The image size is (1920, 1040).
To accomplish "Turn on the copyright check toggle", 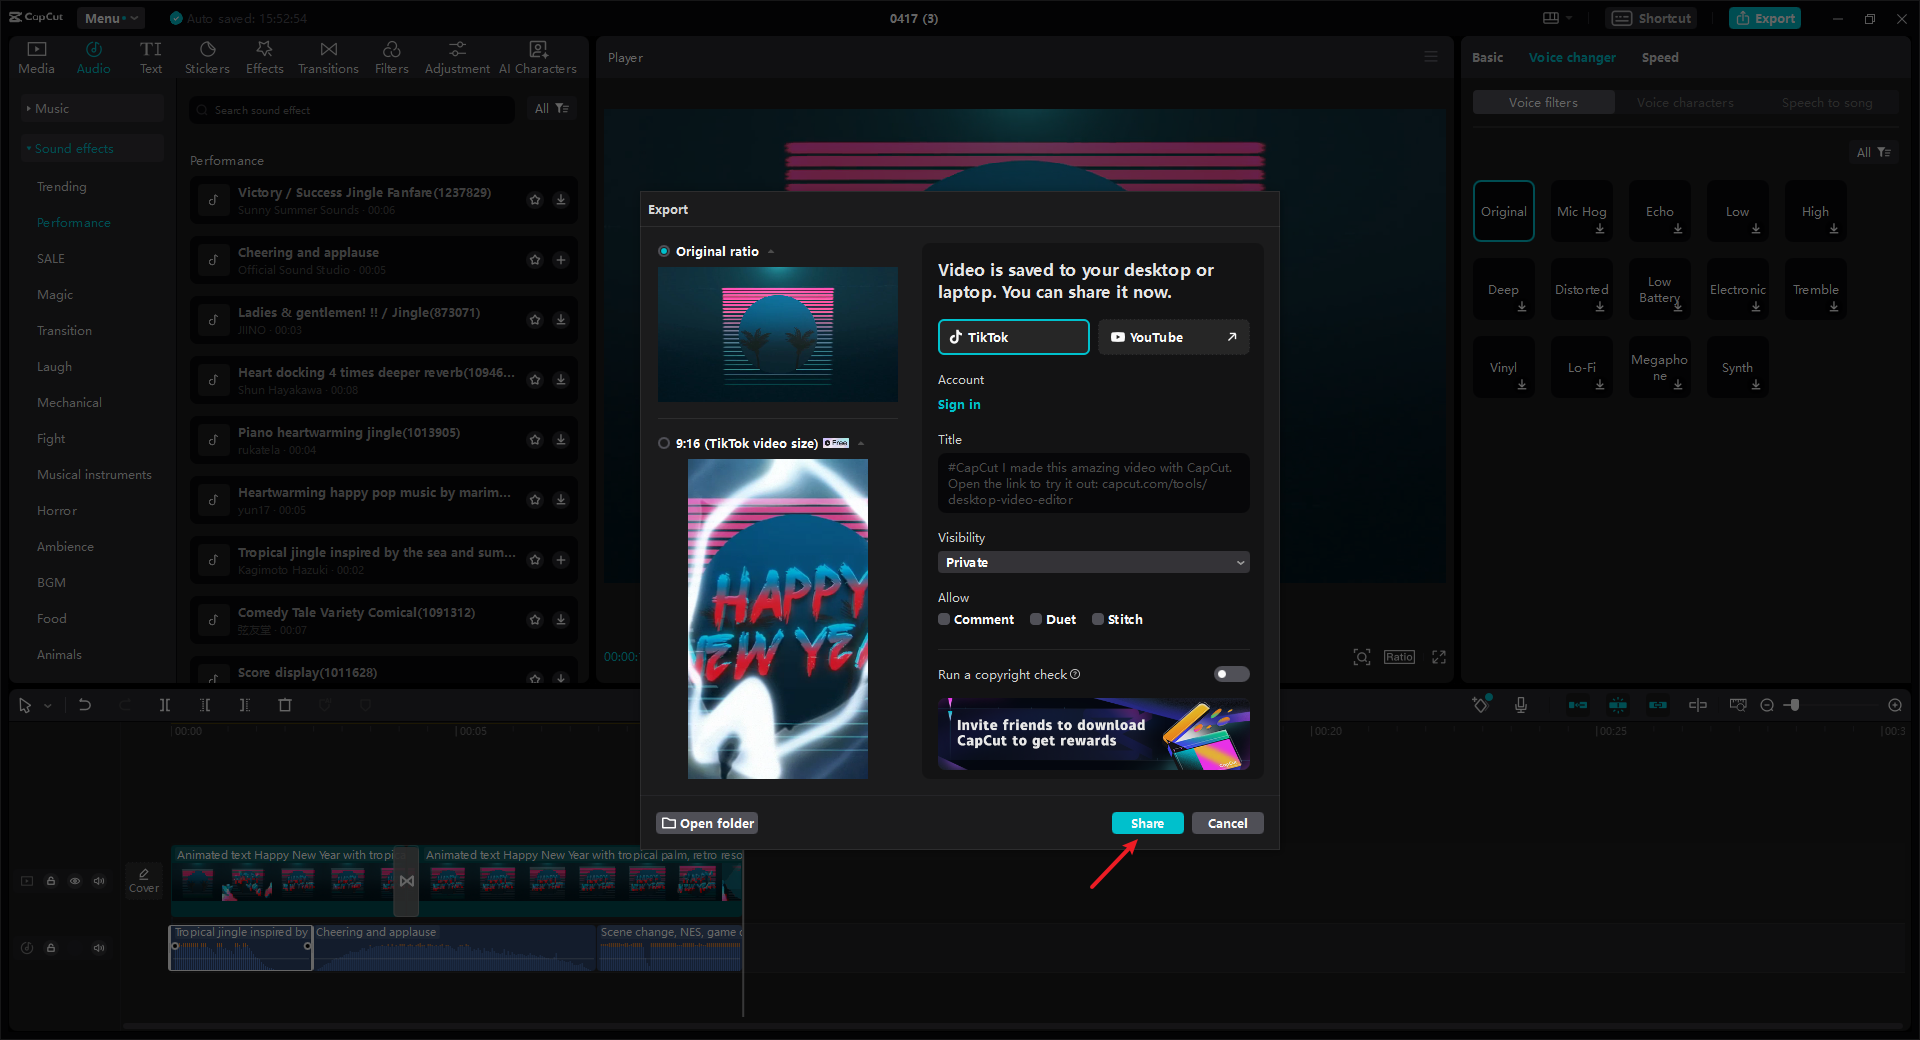I will (1231, 674).
